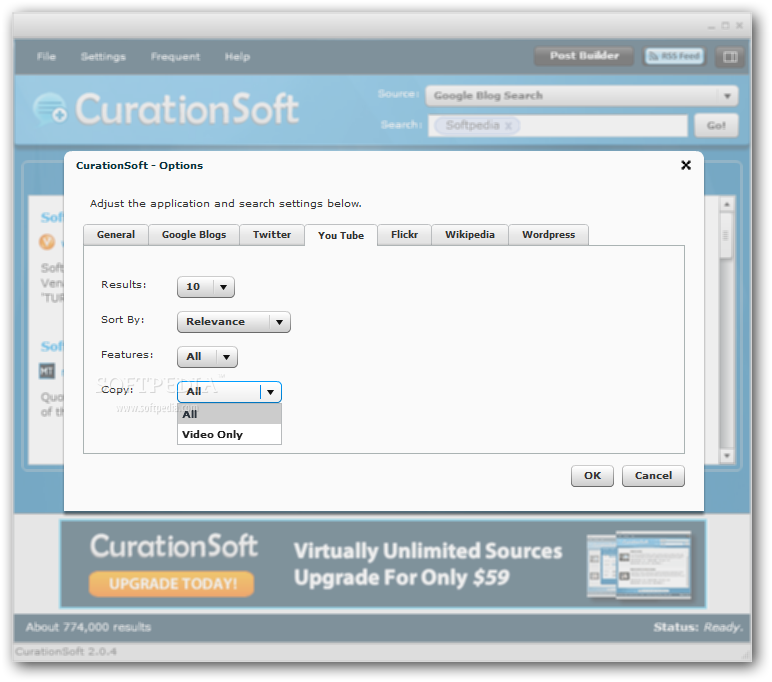Choose Video Only in Copy list
Screen dimensions: 772x682
(x=229, y=434)
